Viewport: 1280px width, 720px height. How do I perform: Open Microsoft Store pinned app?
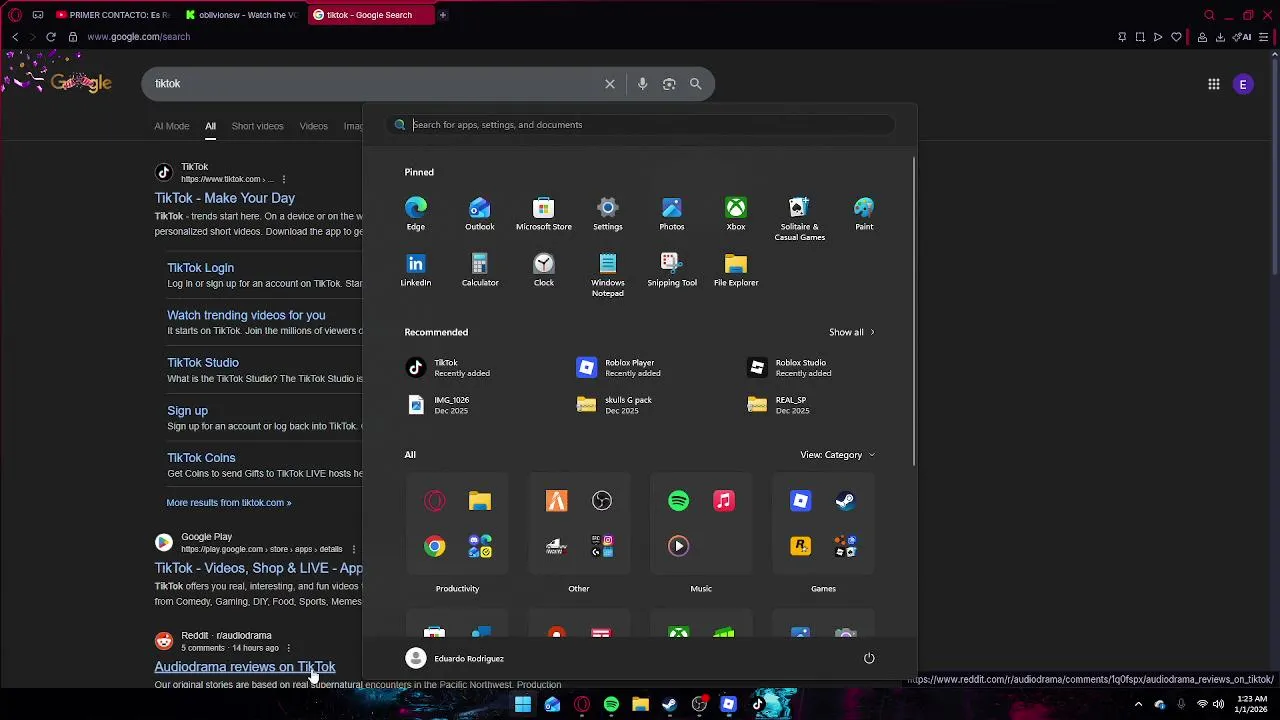tap(544, 214)
